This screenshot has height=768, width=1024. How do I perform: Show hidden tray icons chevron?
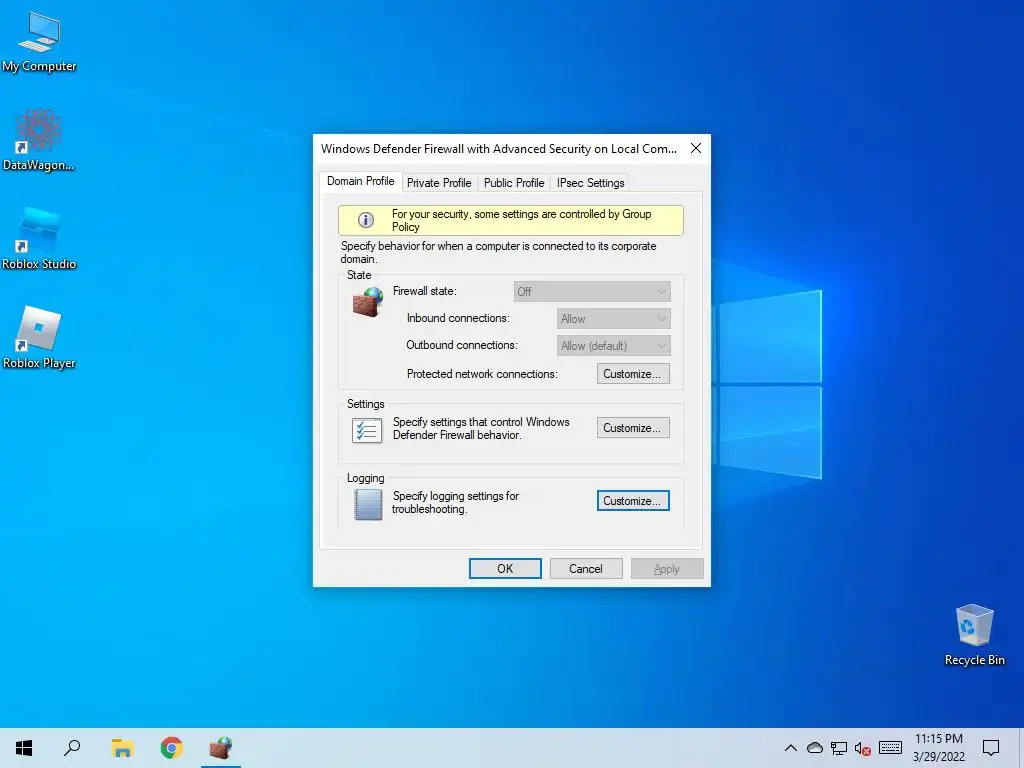tap(790, 748)
